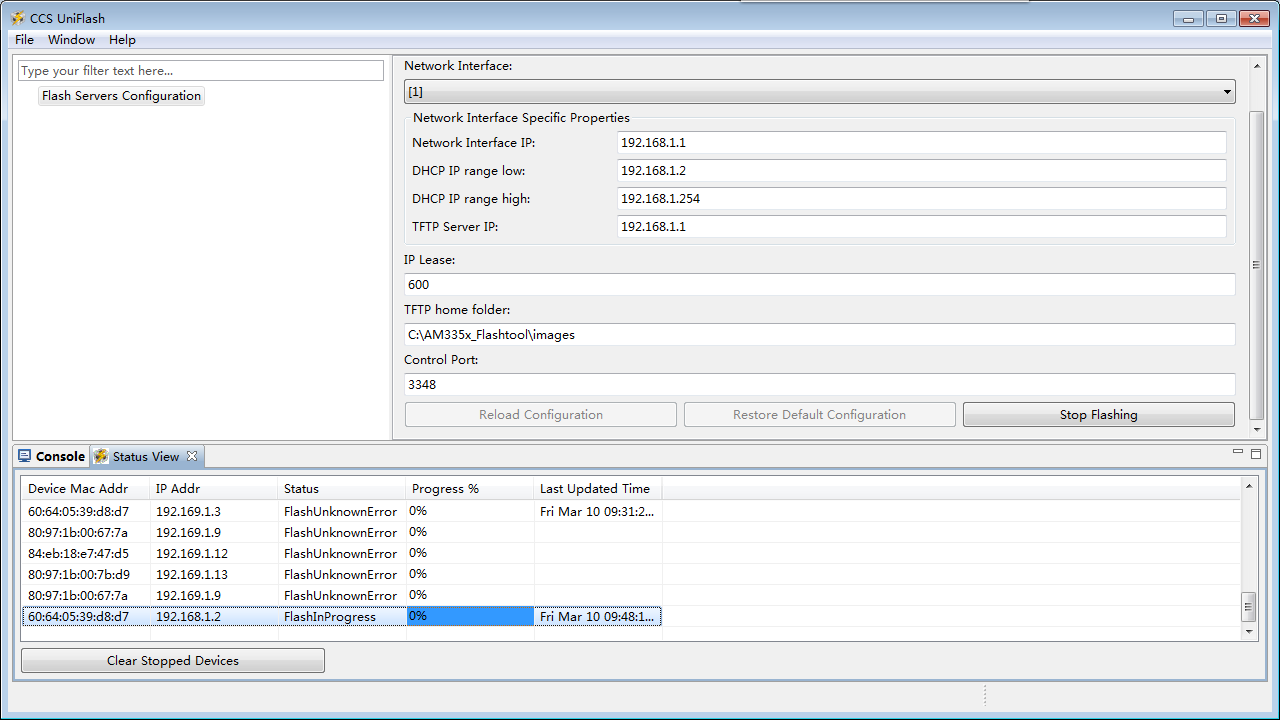Click the configuration panel scrollbar down arrow
Image resolution: width=1280 pixels, height=720 pixels.
pos(1257,430)
